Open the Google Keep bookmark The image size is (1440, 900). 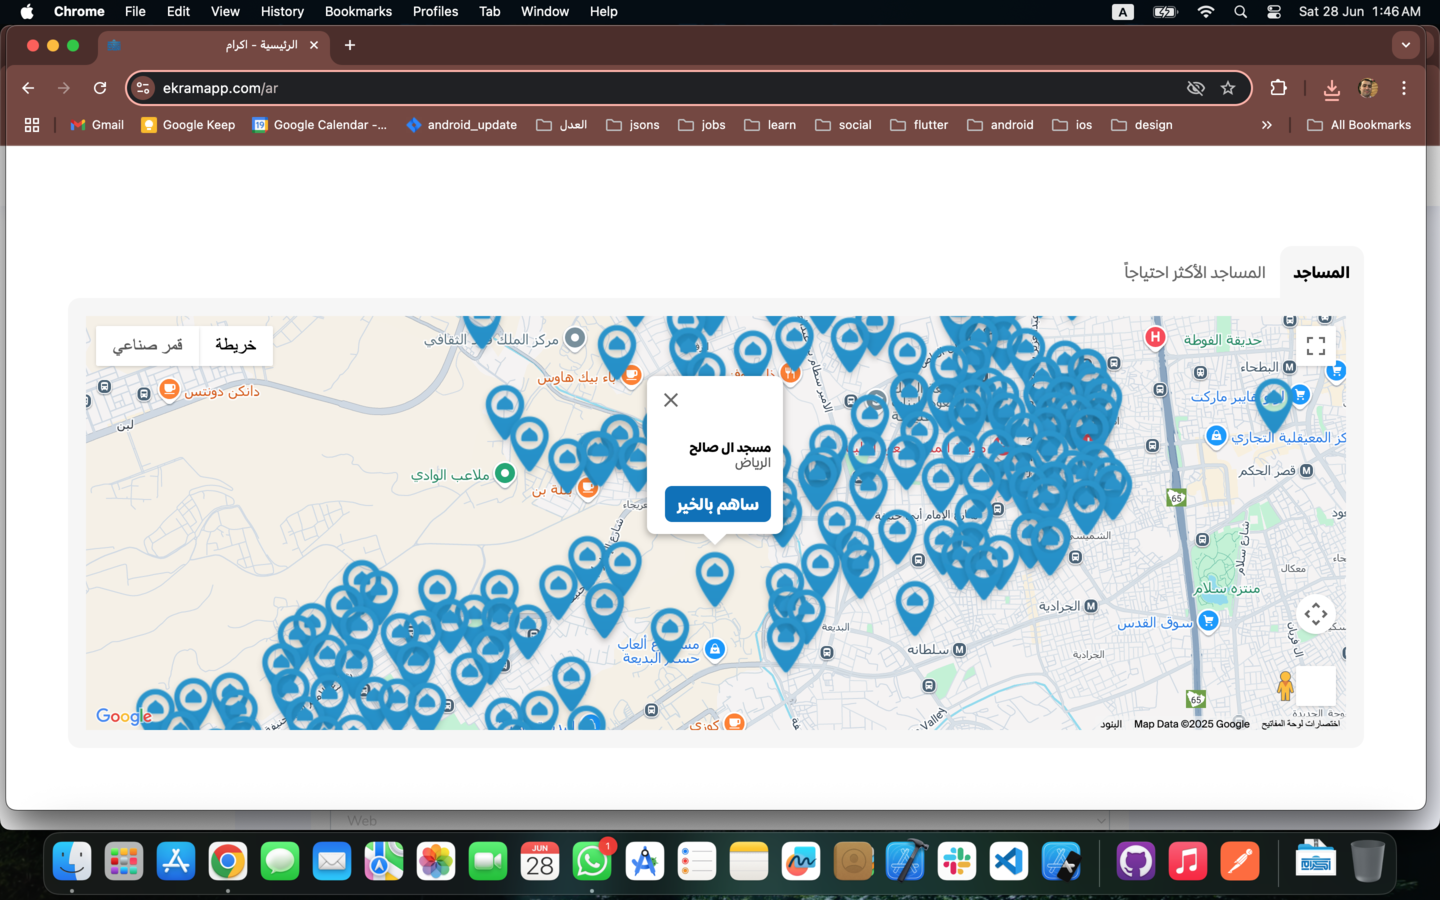tap(188, 125)
